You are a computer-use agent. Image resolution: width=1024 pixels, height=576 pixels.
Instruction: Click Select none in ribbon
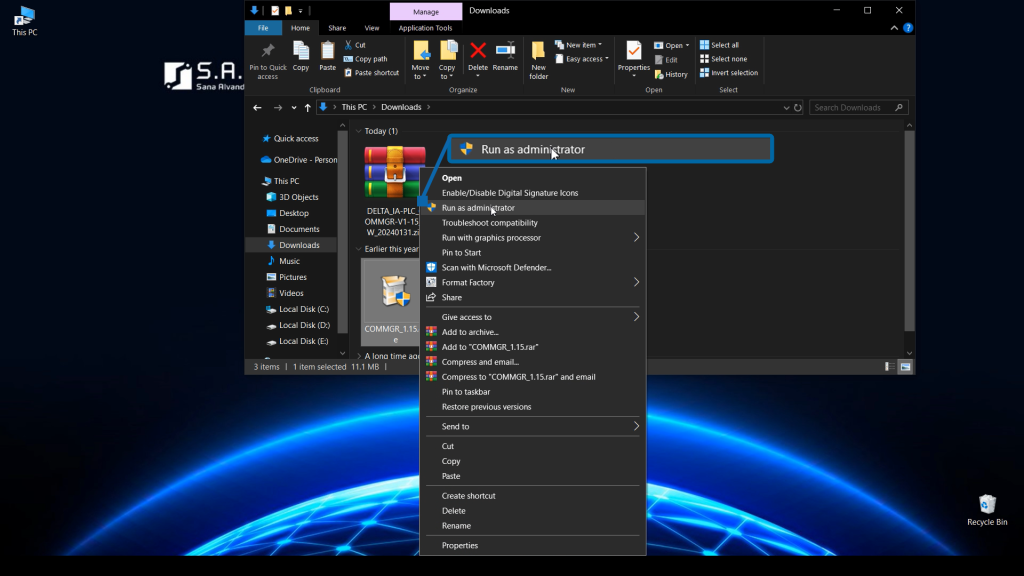723,59
